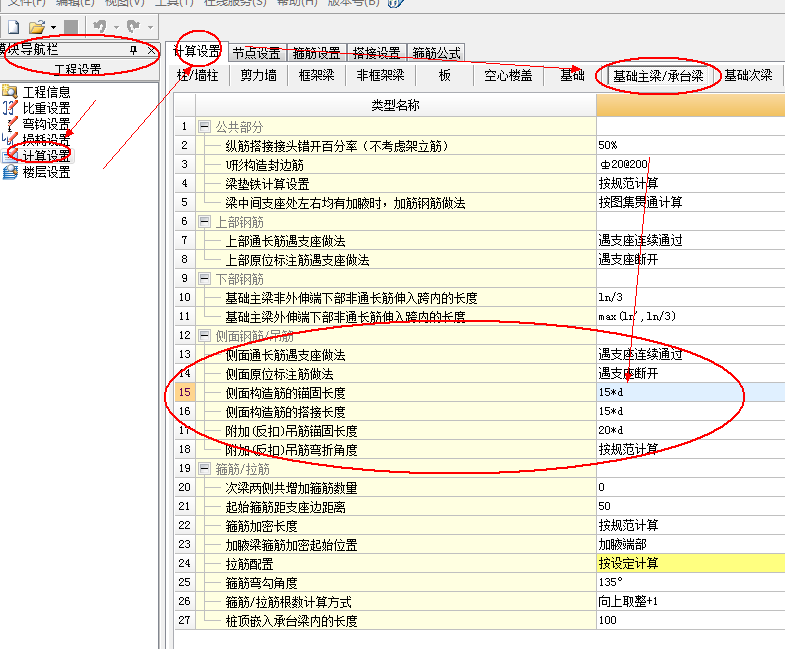Switch to the 节点设置 tab

[256, 53]
